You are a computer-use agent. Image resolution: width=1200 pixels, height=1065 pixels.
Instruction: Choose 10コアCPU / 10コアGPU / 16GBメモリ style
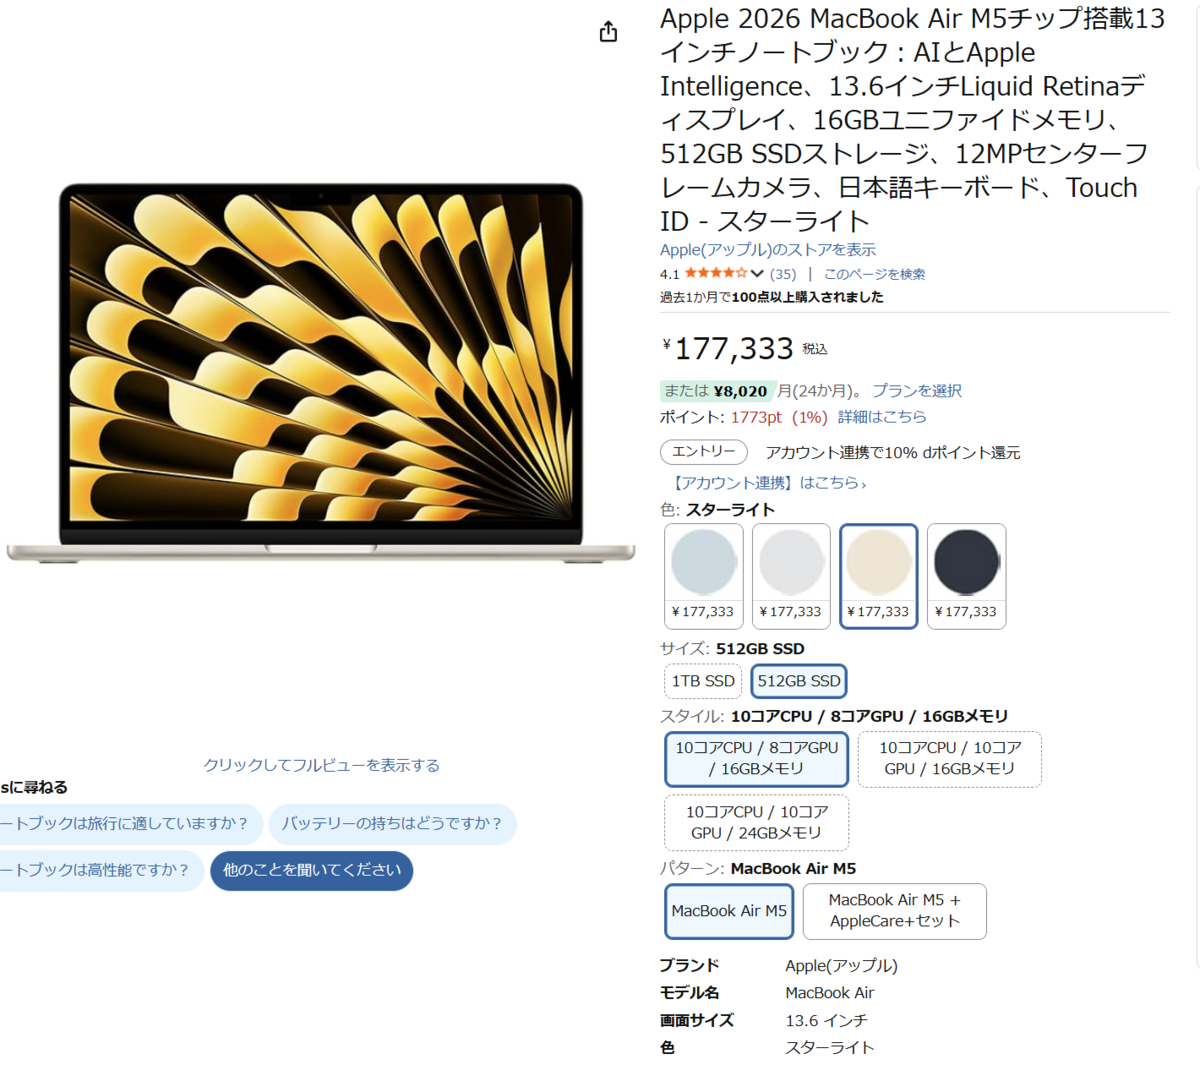click(x=950, y=758)
